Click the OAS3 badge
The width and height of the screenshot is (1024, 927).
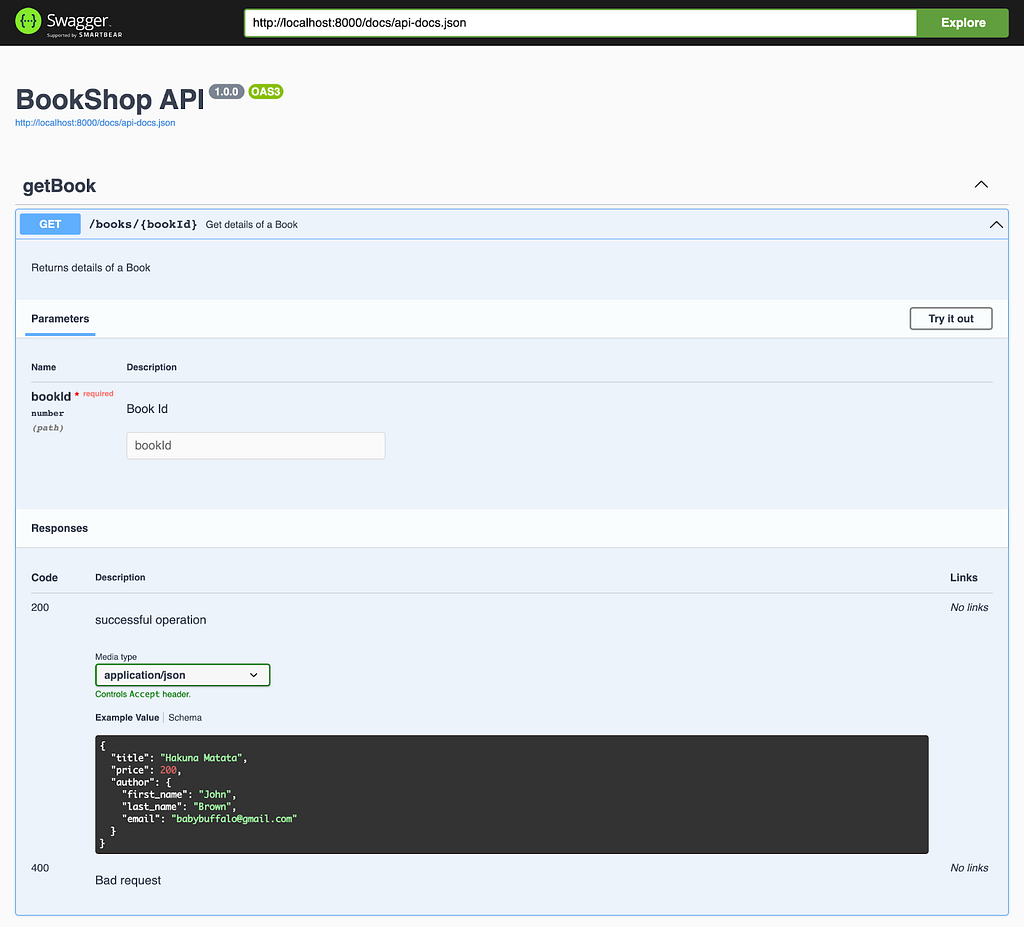pos(266,91)
